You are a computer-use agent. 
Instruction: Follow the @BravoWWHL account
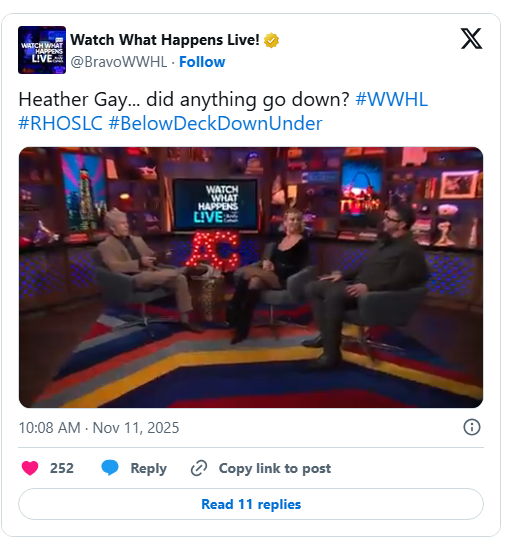pos(202,62)
